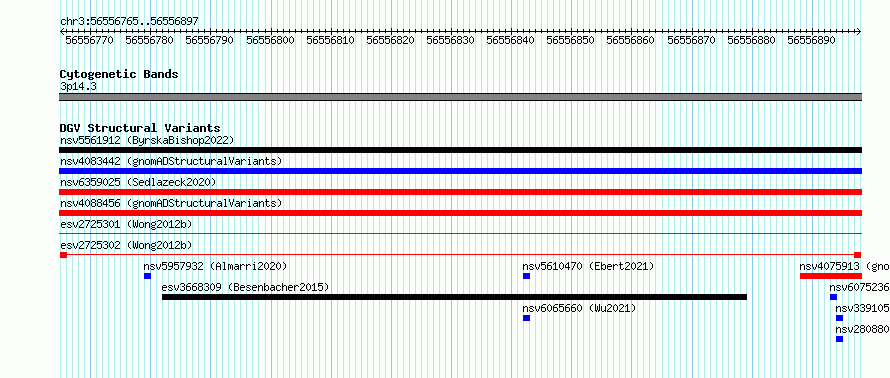
Task: Select the nsv339105 blue marker
Action: (839, 318)
